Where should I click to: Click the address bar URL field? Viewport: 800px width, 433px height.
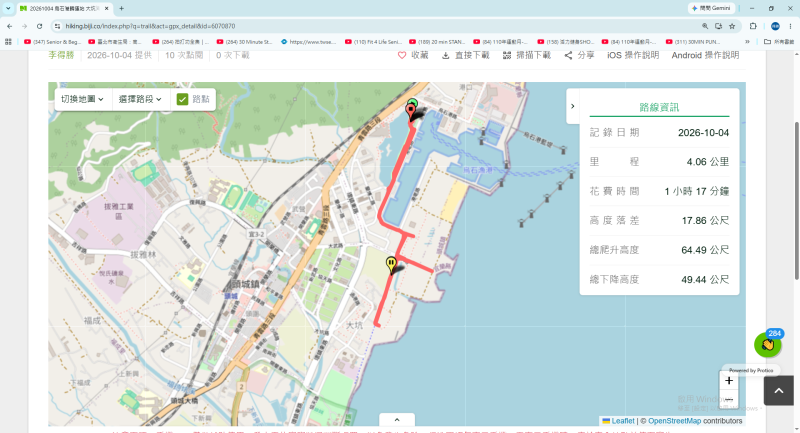(x=378, y=26)
